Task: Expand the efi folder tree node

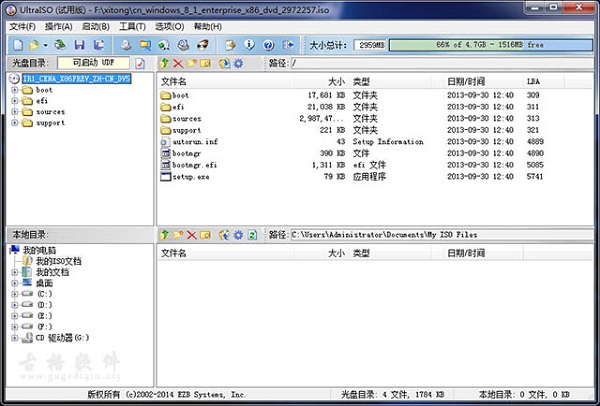Action: (x=15, y=101)
